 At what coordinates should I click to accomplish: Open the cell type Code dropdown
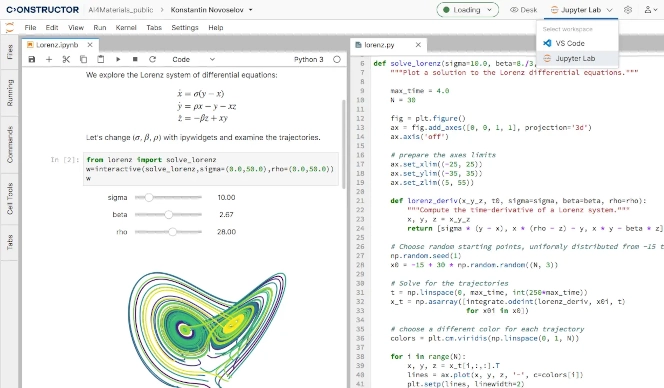[x=194, y=59]
